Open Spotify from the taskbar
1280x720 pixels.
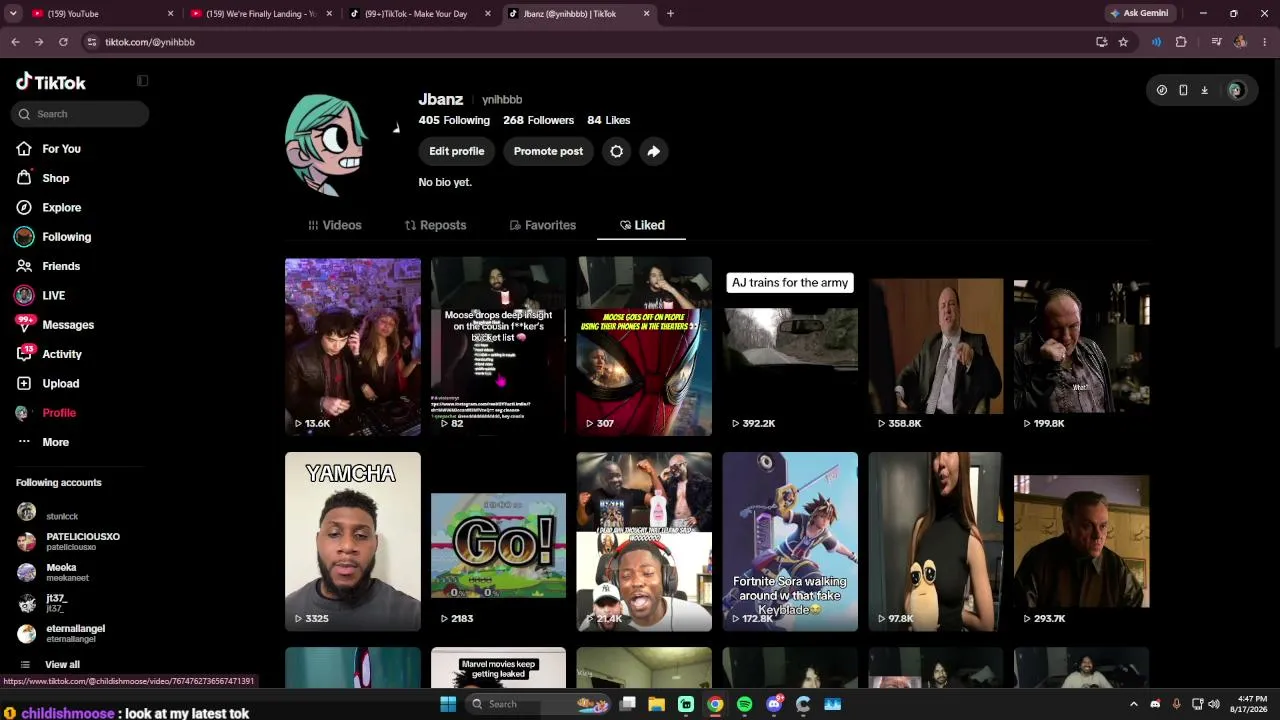(745, 704)
